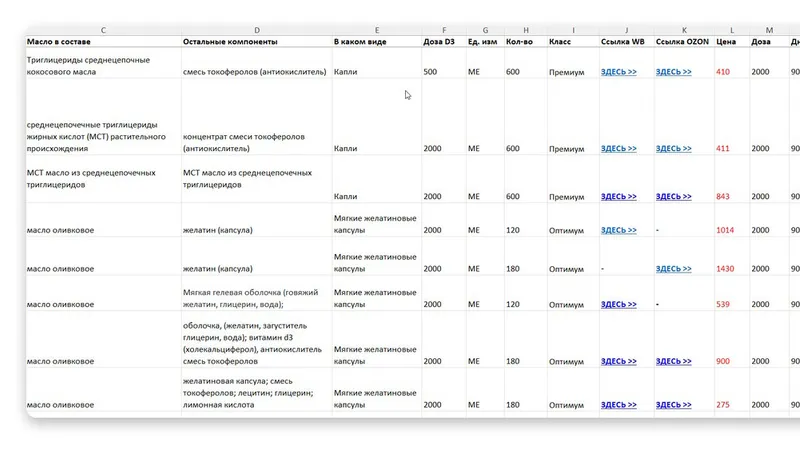
Task: Select column G header
Action: coord(485,30)
